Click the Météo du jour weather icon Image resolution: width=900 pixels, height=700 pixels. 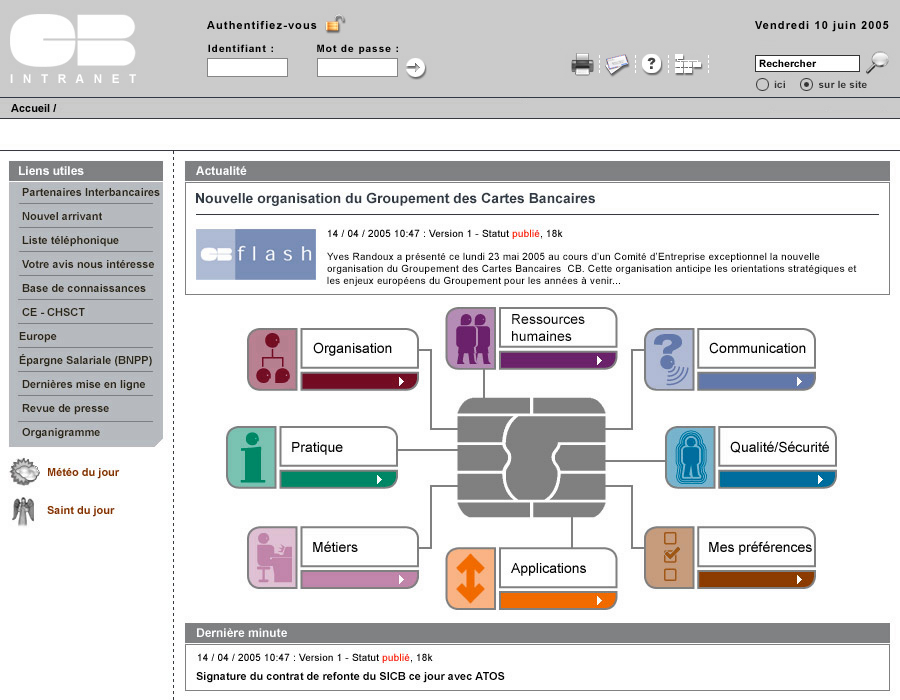[25, 472]
